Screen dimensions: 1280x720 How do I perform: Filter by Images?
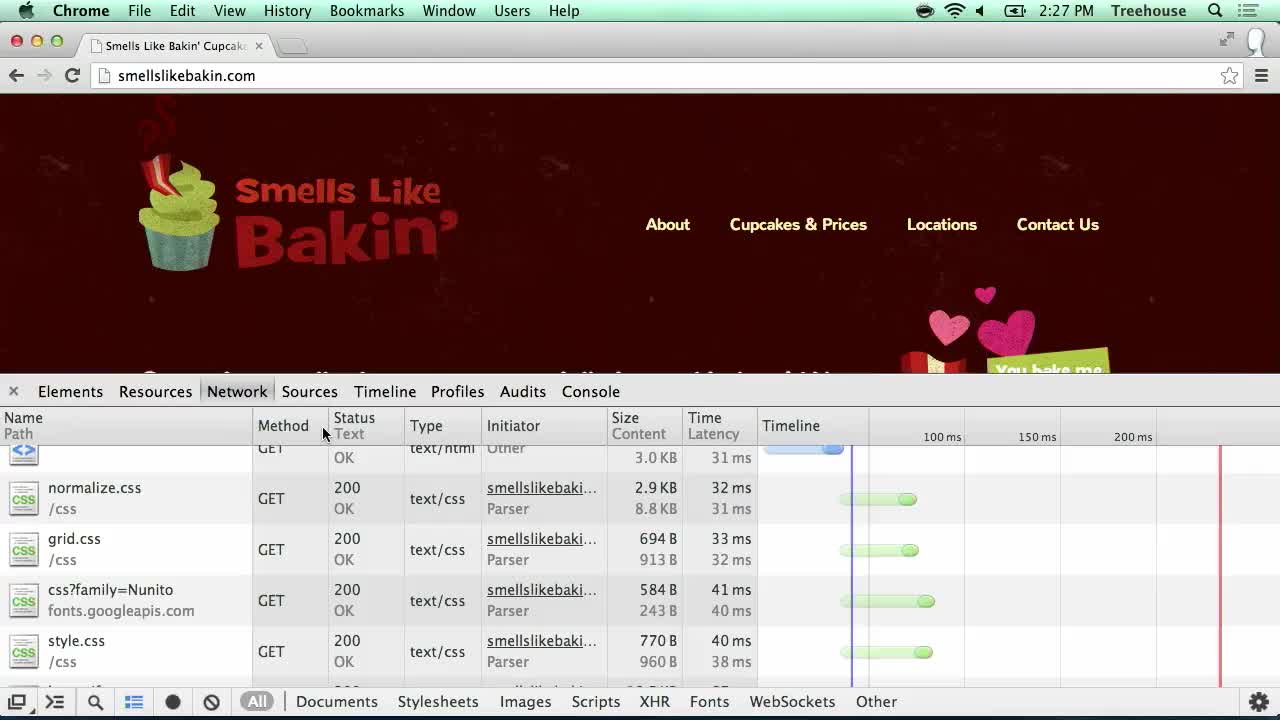(x=525, y=702)
